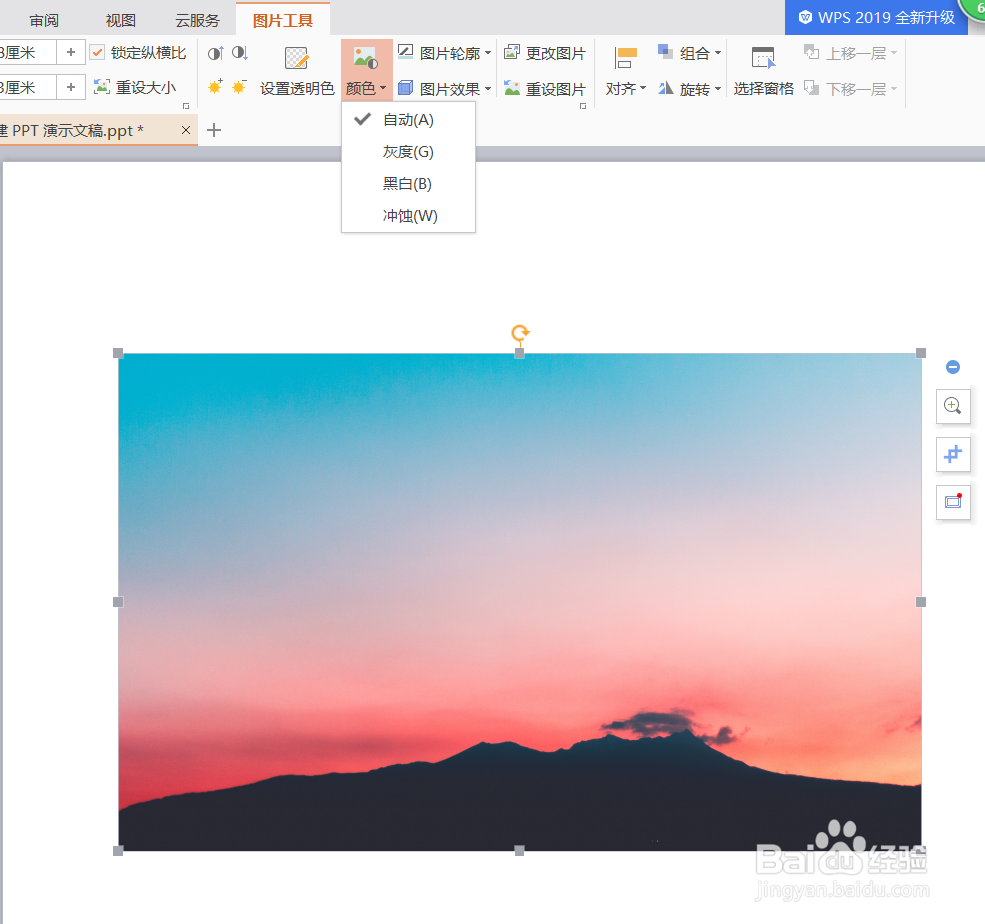Click the right-middle resize handle of image
The width and height of the screenshot is (985, 924).
point(921,602)
